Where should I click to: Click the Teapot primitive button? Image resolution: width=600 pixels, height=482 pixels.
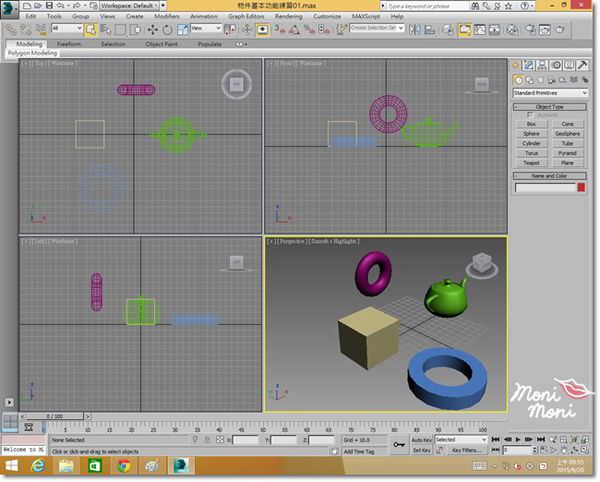(531, 162)
